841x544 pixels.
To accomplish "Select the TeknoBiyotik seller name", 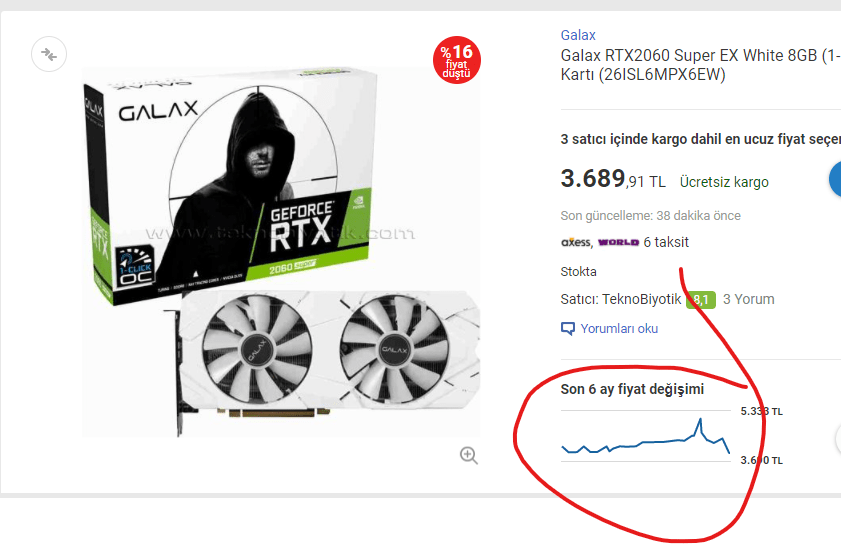I will click(641, 299).
